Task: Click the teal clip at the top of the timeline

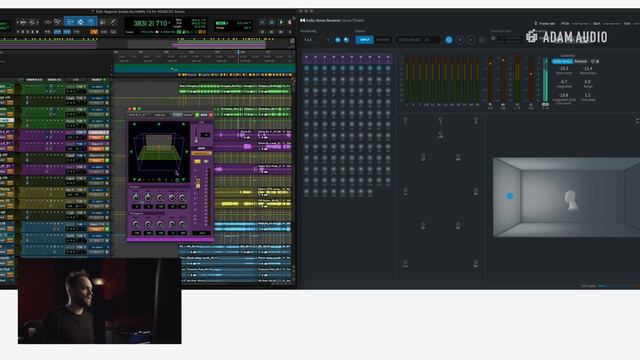Action: (x=204, y=69)
